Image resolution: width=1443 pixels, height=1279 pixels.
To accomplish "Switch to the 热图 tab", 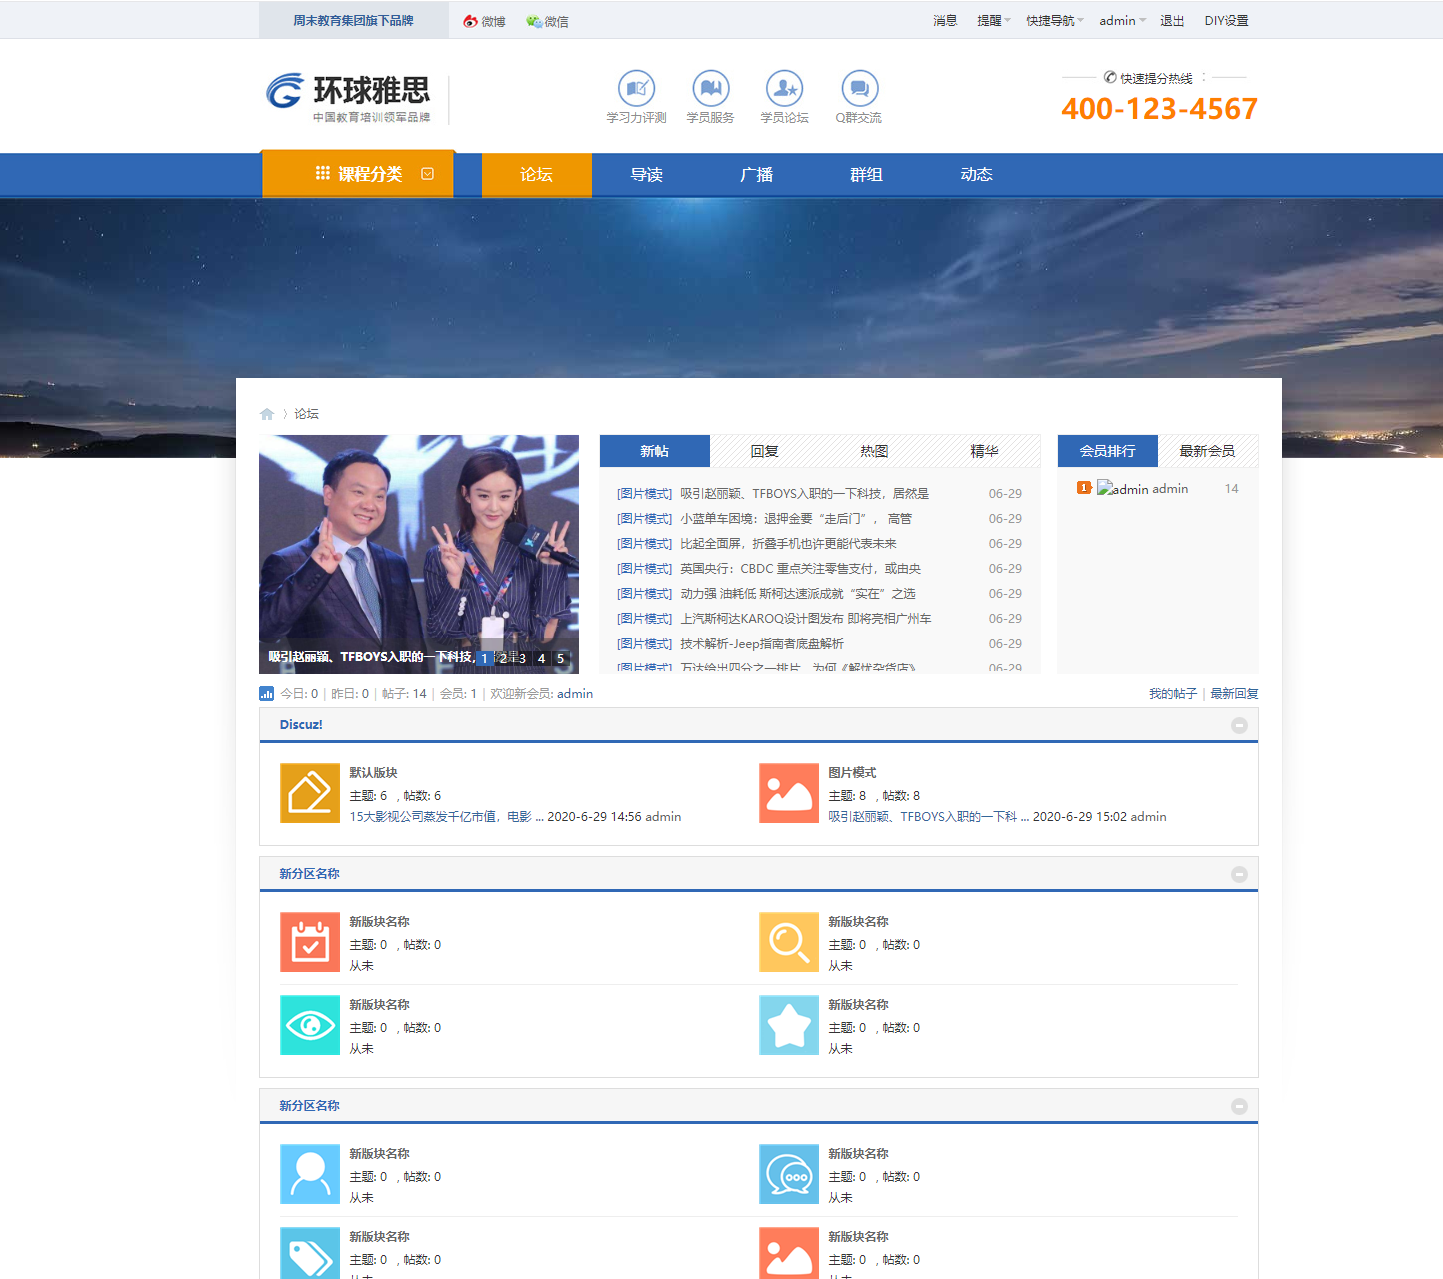I will (874, 451).
